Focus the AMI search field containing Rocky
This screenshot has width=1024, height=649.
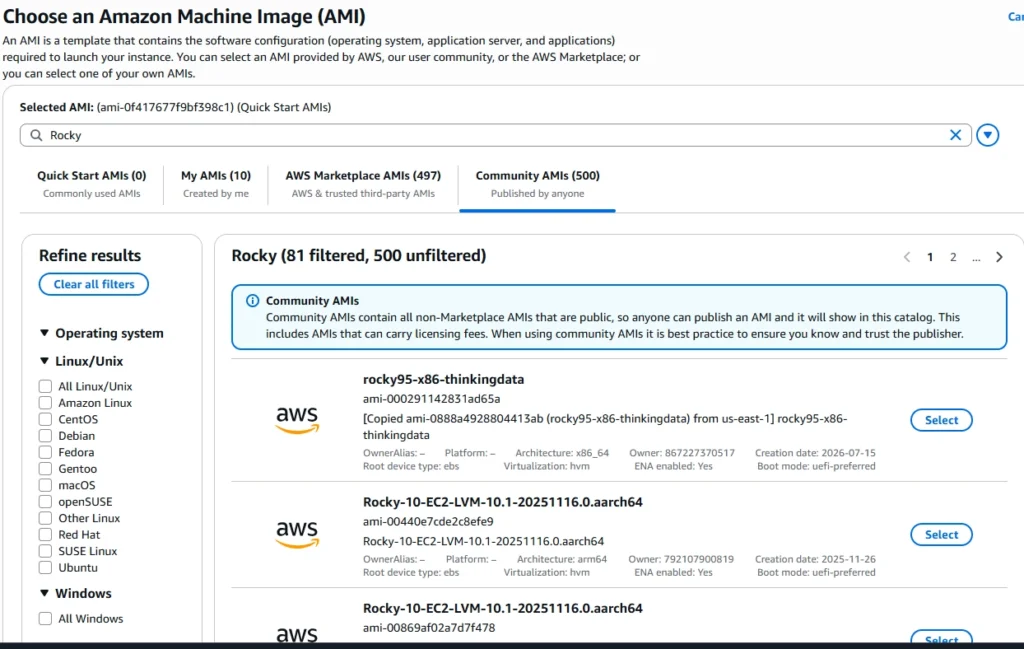click(496, 135)
